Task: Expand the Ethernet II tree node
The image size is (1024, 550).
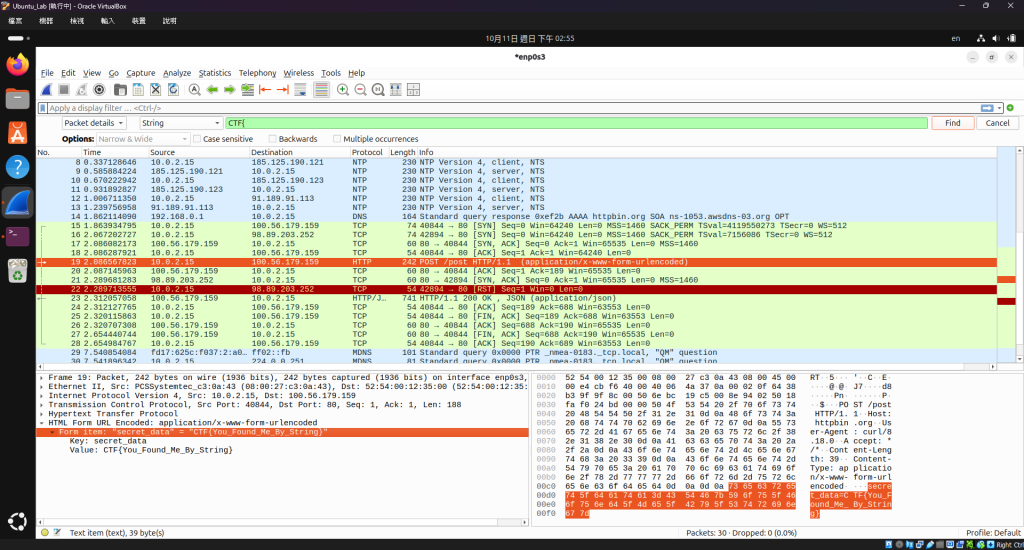Action: coord(42,387)
